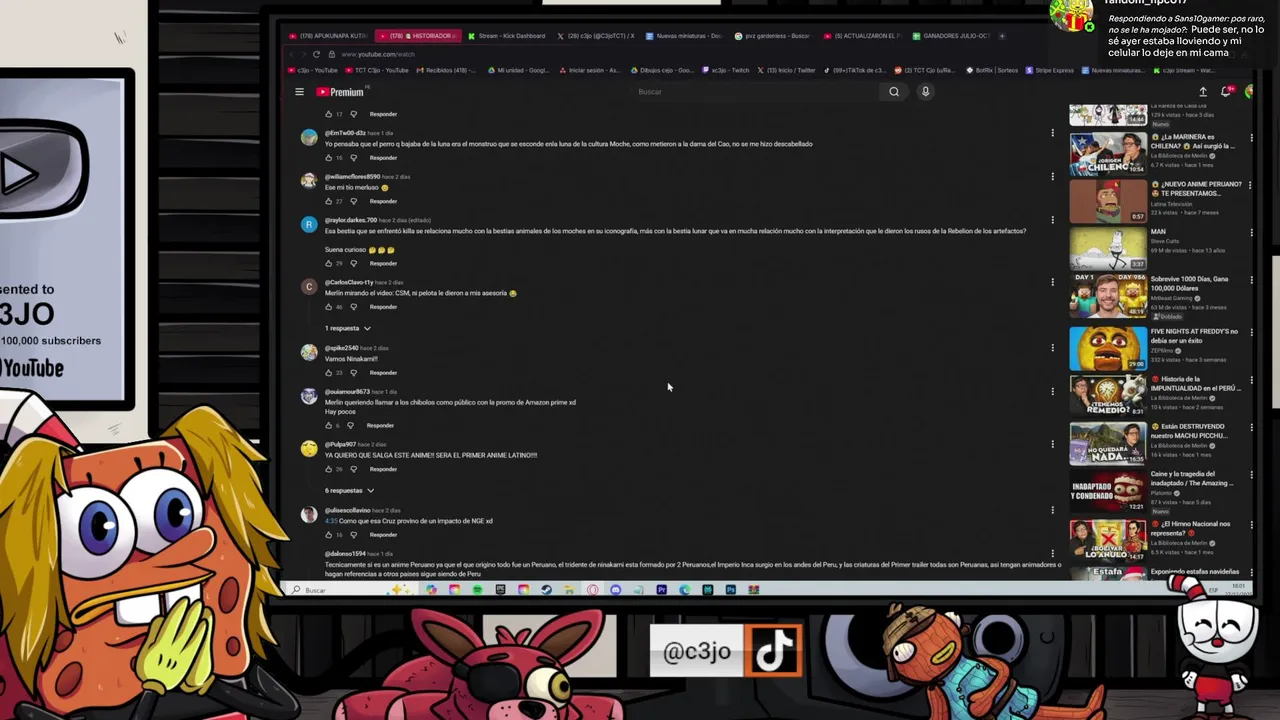Viewport: 1280px width, 720px height.
Task: Like the @CarlosClavo-t1y comment
Action: pyautogui.click(x=328, y=307)
